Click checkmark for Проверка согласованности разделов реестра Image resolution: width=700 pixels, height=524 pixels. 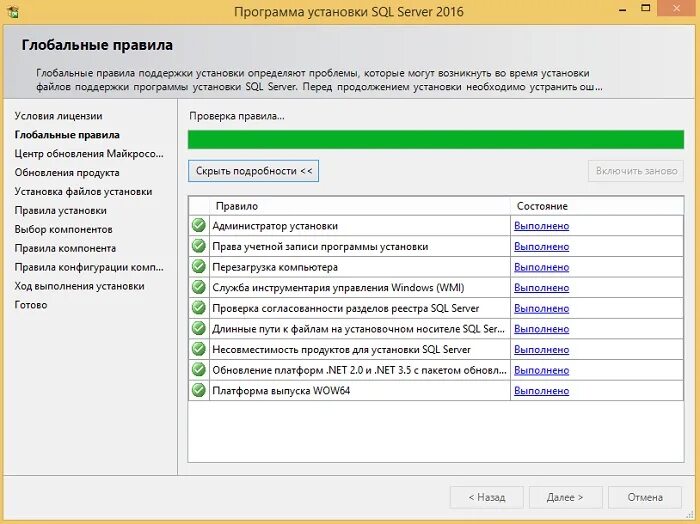(199, 308)
